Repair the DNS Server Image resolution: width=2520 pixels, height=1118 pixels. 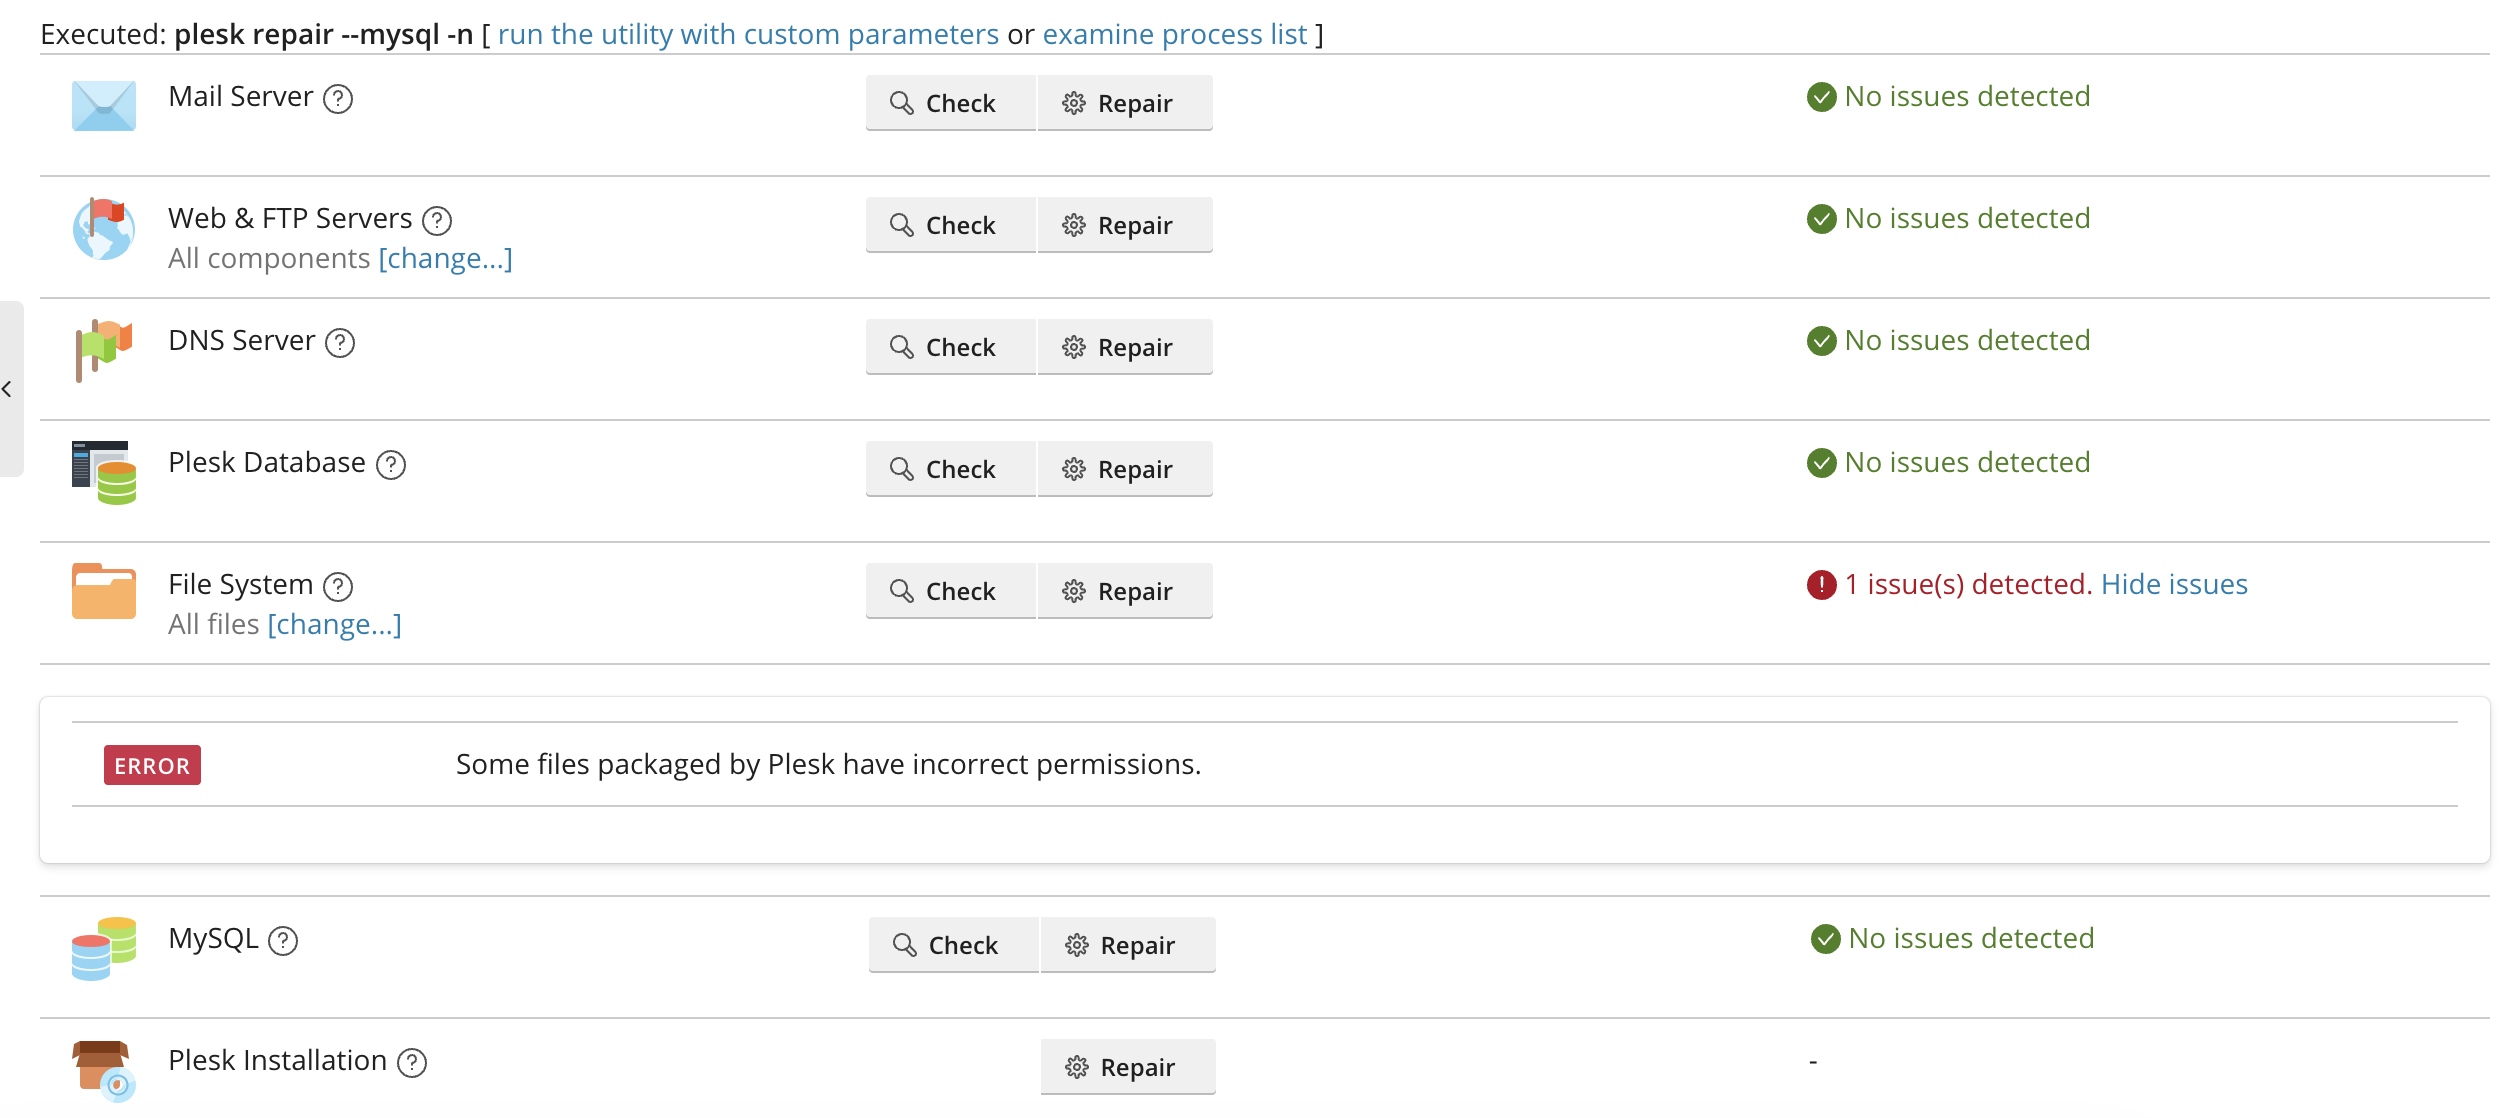pos(1125,347)
